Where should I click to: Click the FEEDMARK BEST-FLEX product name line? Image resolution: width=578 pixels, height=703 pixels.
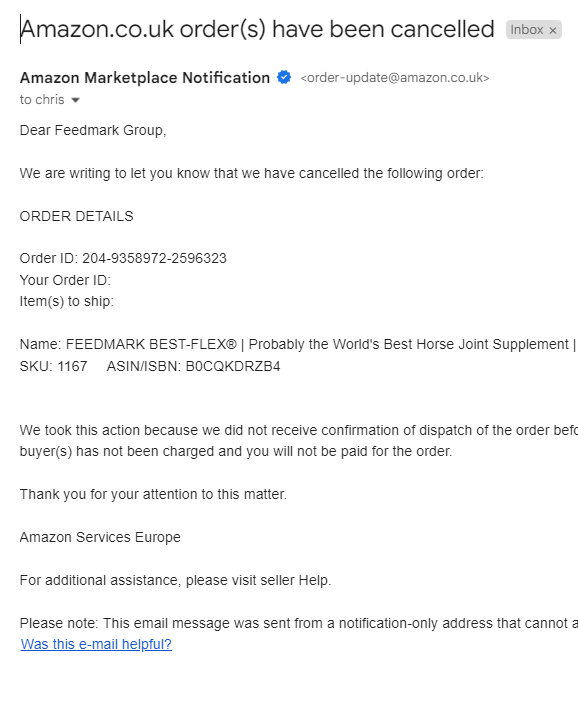pos(298,344)
